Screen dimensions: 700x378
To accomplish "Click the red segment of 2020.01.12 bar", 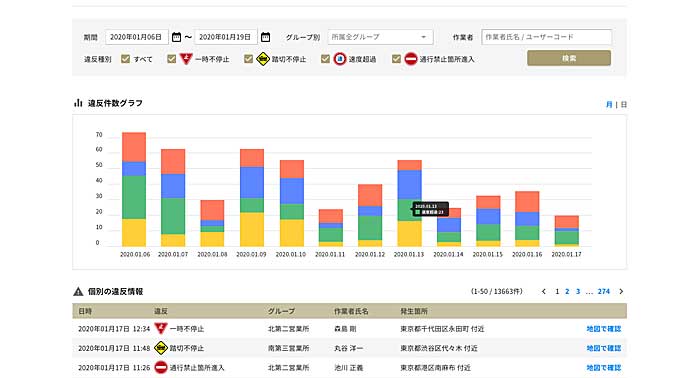I will click(370, 195).
